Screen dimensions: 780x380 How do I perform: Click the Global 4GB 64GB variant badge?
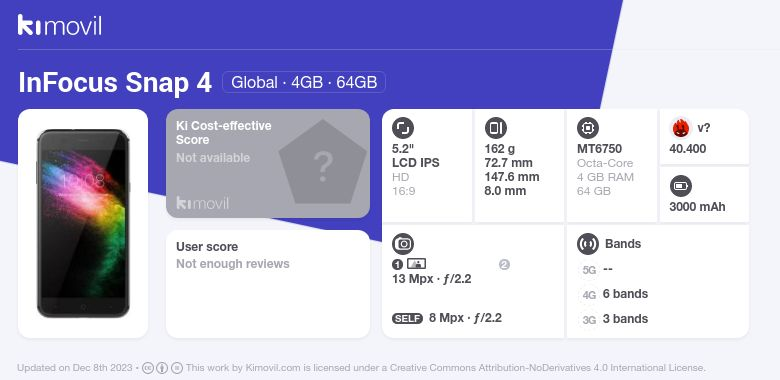pyautogui.click(x=304, y=82)
